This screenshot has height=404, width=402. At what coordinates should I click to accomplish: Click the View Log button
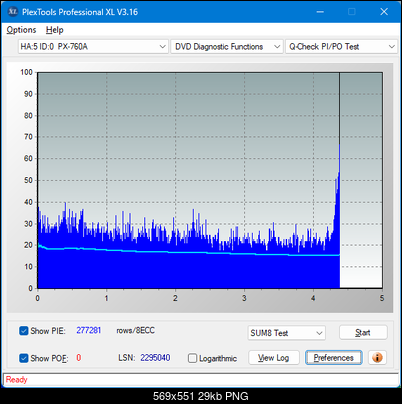[274, 358]
